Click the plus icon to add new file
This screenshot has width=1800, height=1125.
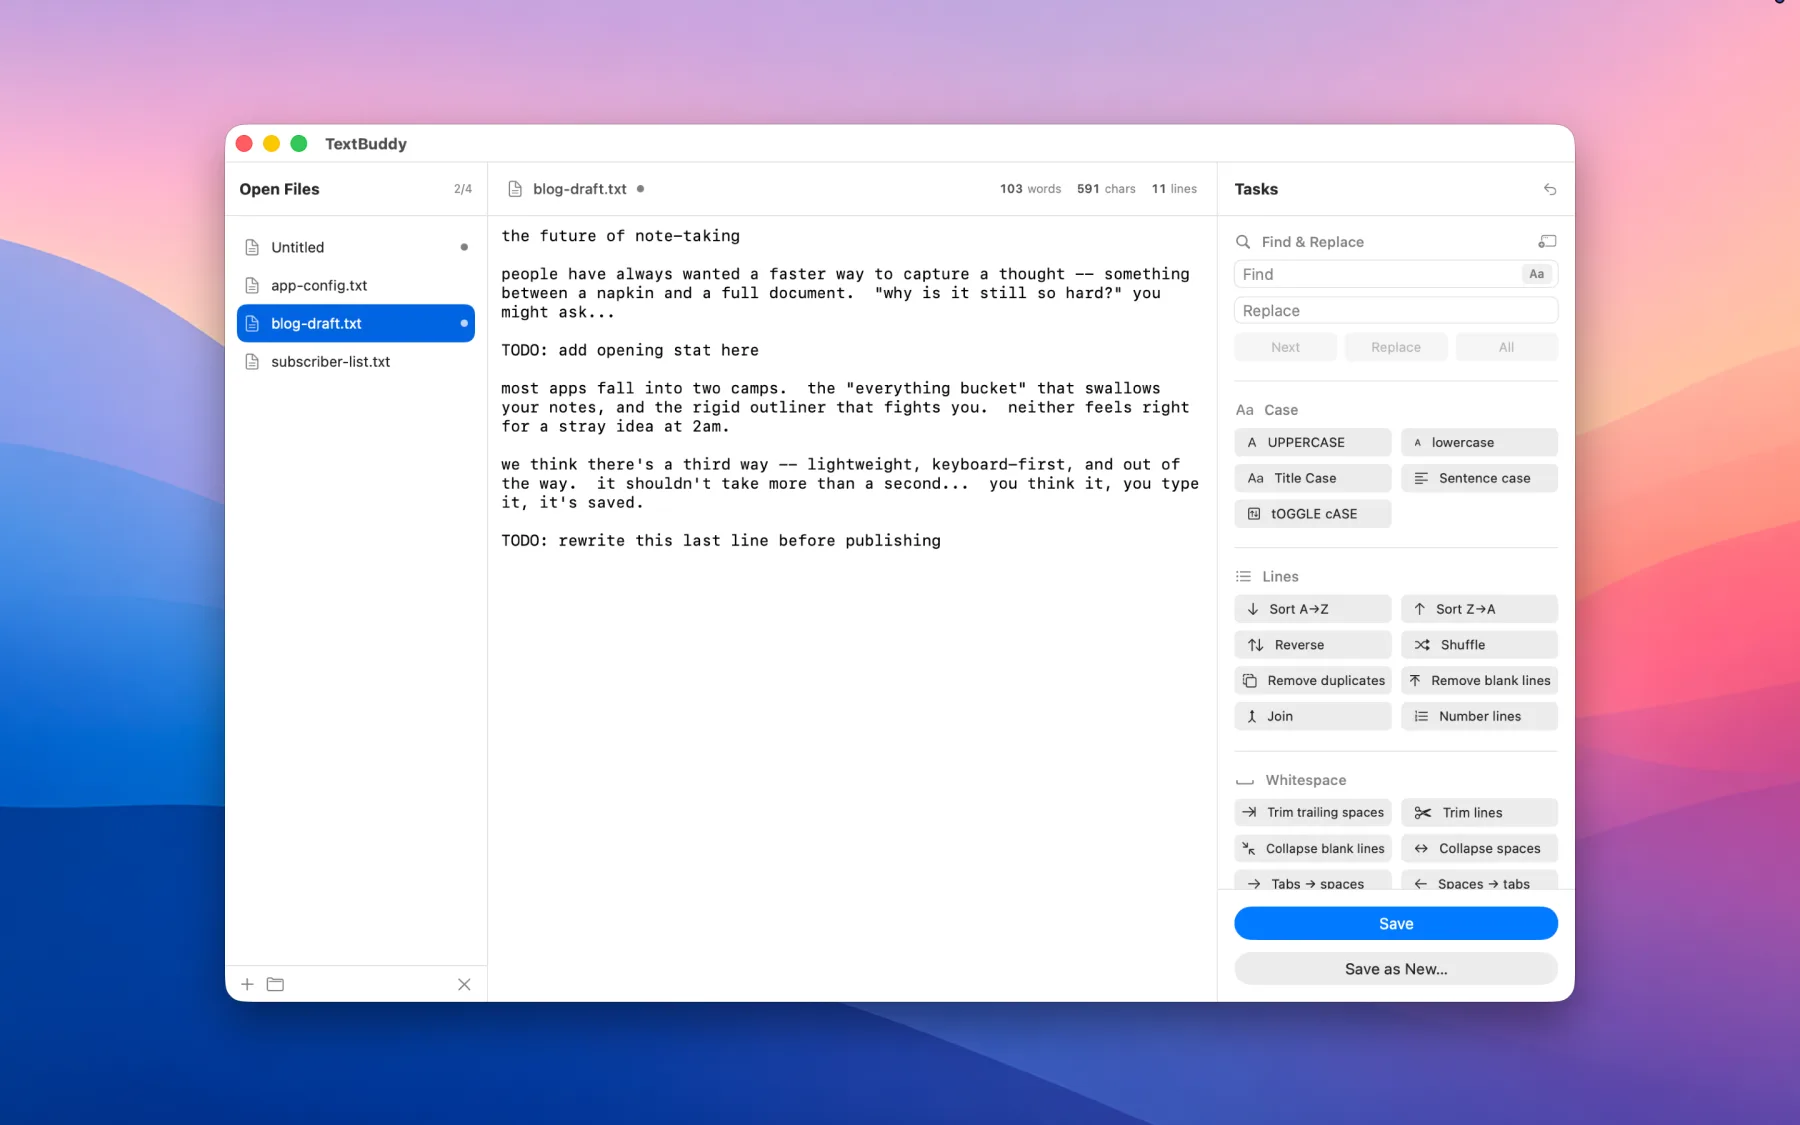coord(247,984)
